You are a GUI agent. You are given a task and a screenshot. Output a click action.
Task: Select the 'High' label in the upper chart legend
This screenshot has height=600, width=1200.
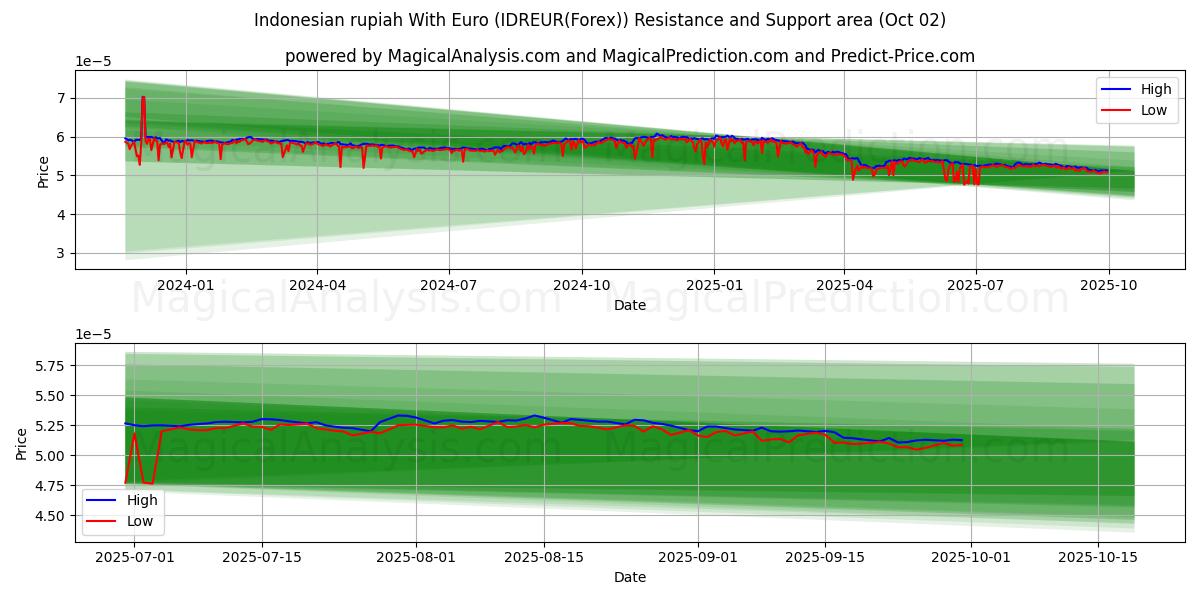[x=1155, y=89]
